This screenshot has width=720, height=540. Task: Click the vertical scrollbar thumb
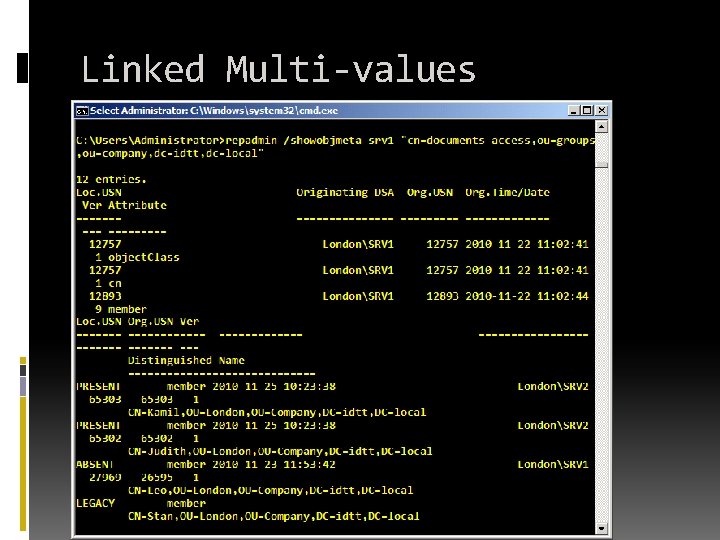click(x=602, y=165)
